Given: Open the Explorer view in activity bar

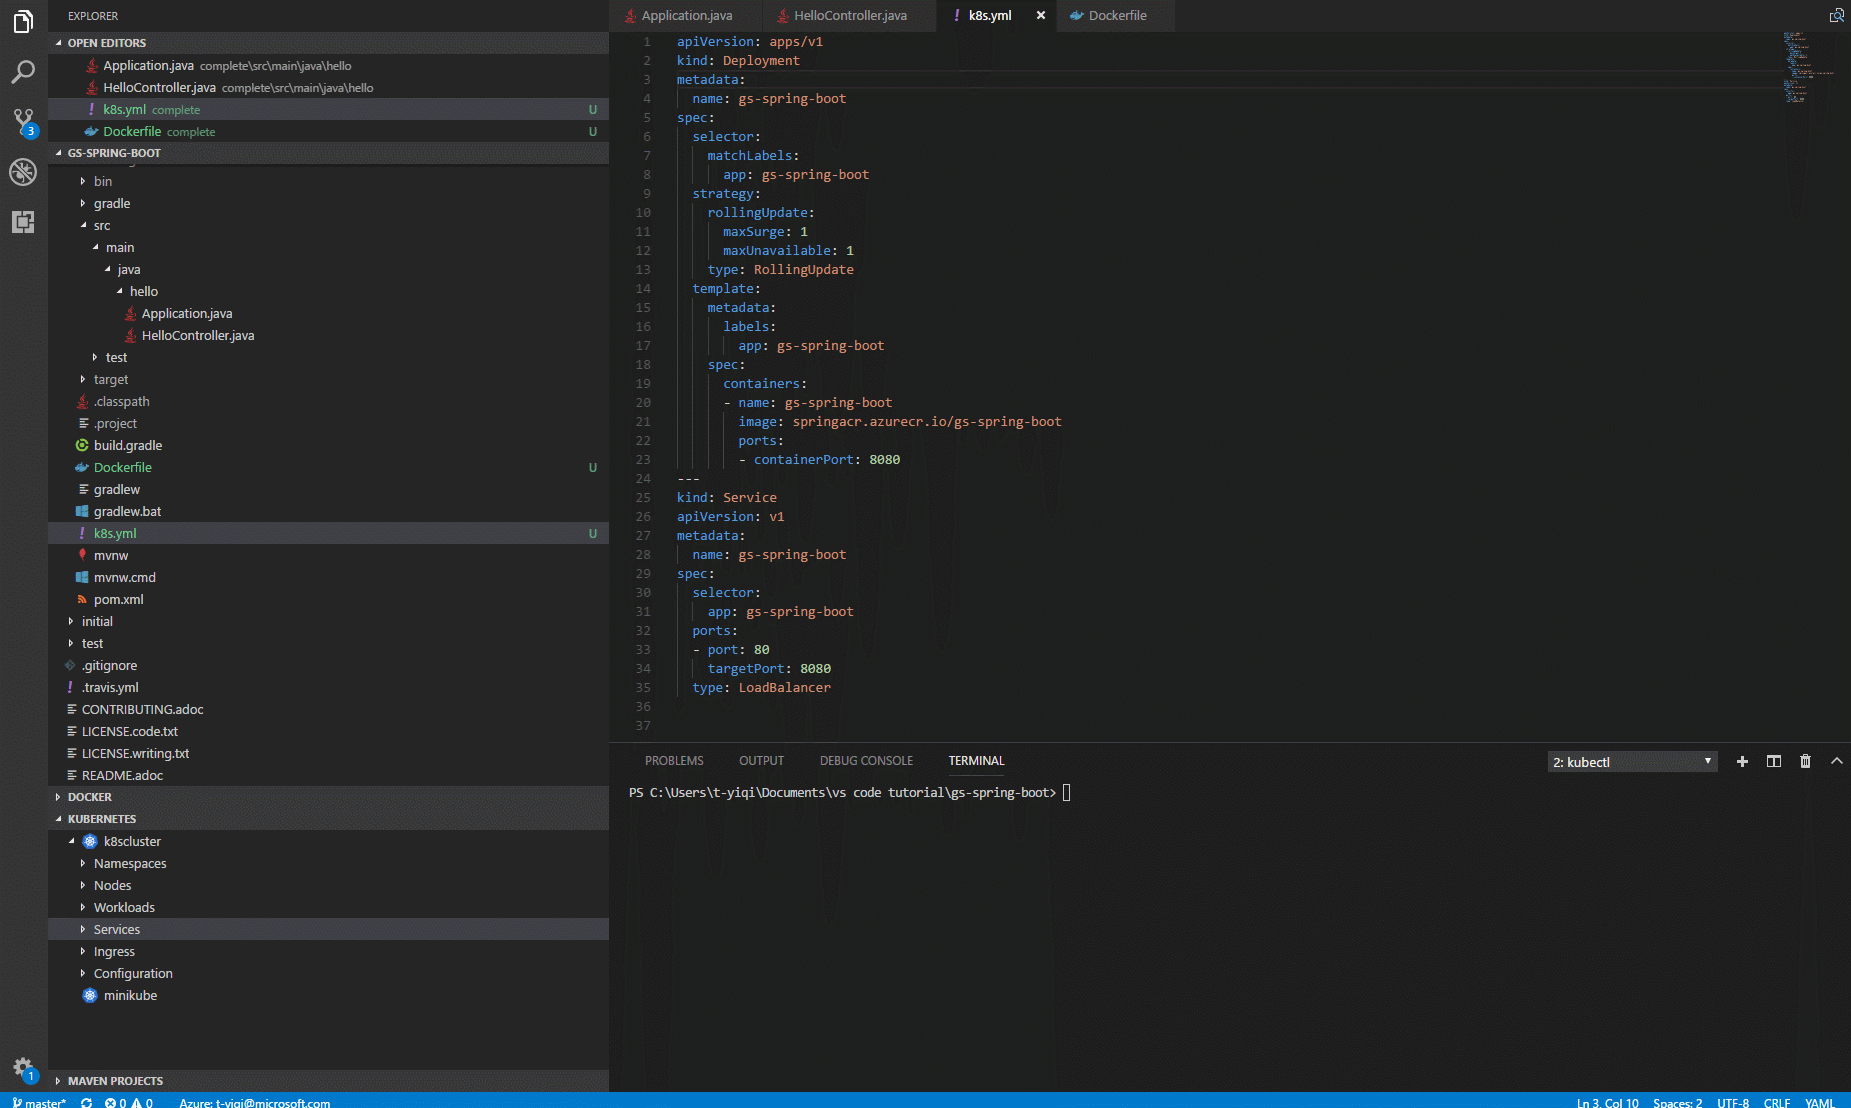Looking at the screenshot, I should tap(23, 21).
